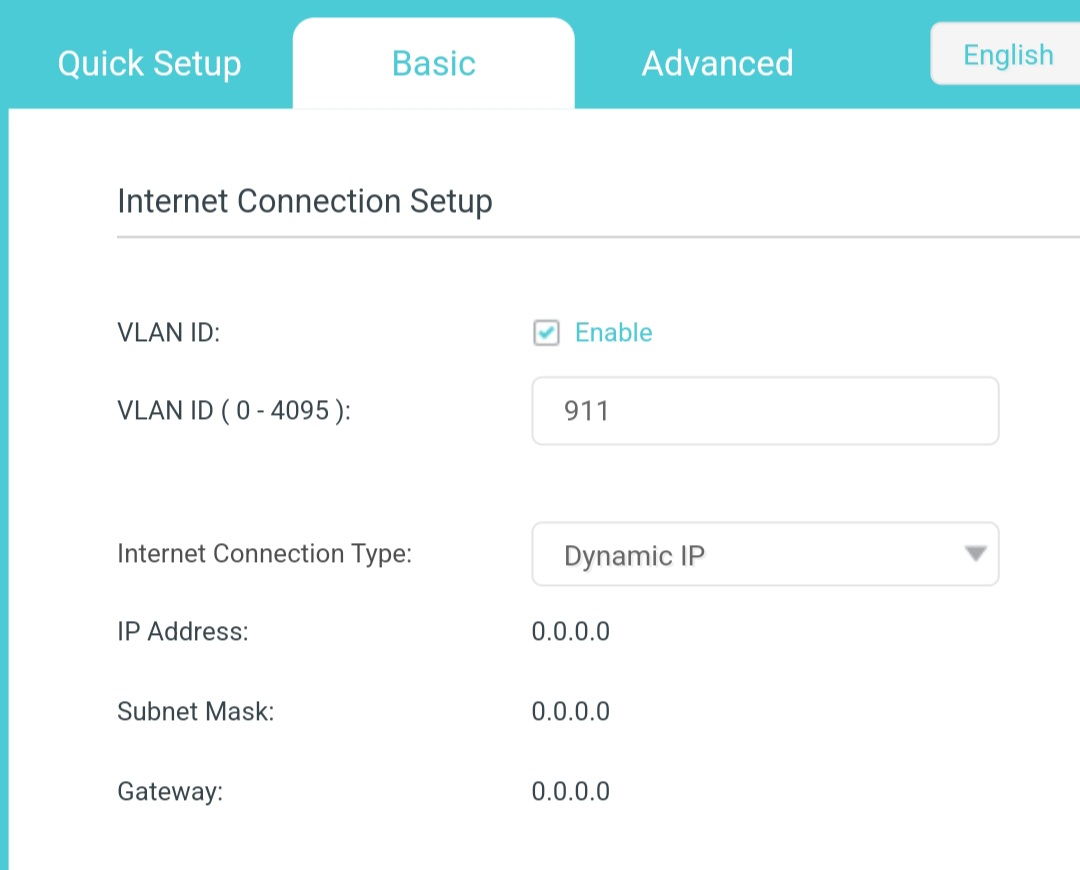The height and width of the screenshot is (870, 1080).
Task: Click the VLAN ID label beside Enable checkbox
Action: (169, 333)
